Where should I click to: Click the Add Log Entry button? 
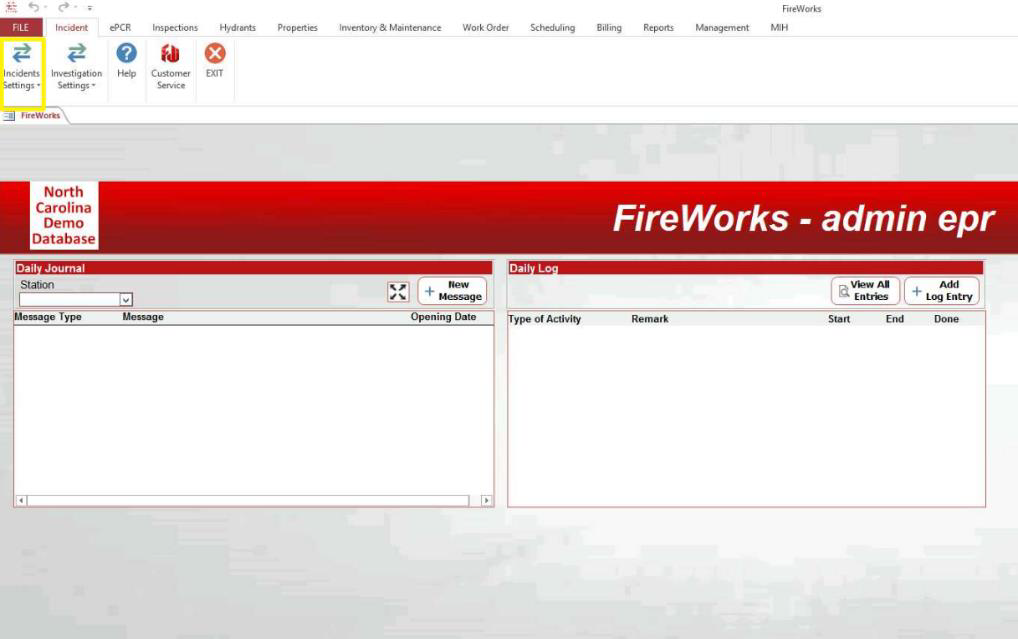tap(942, 291)
